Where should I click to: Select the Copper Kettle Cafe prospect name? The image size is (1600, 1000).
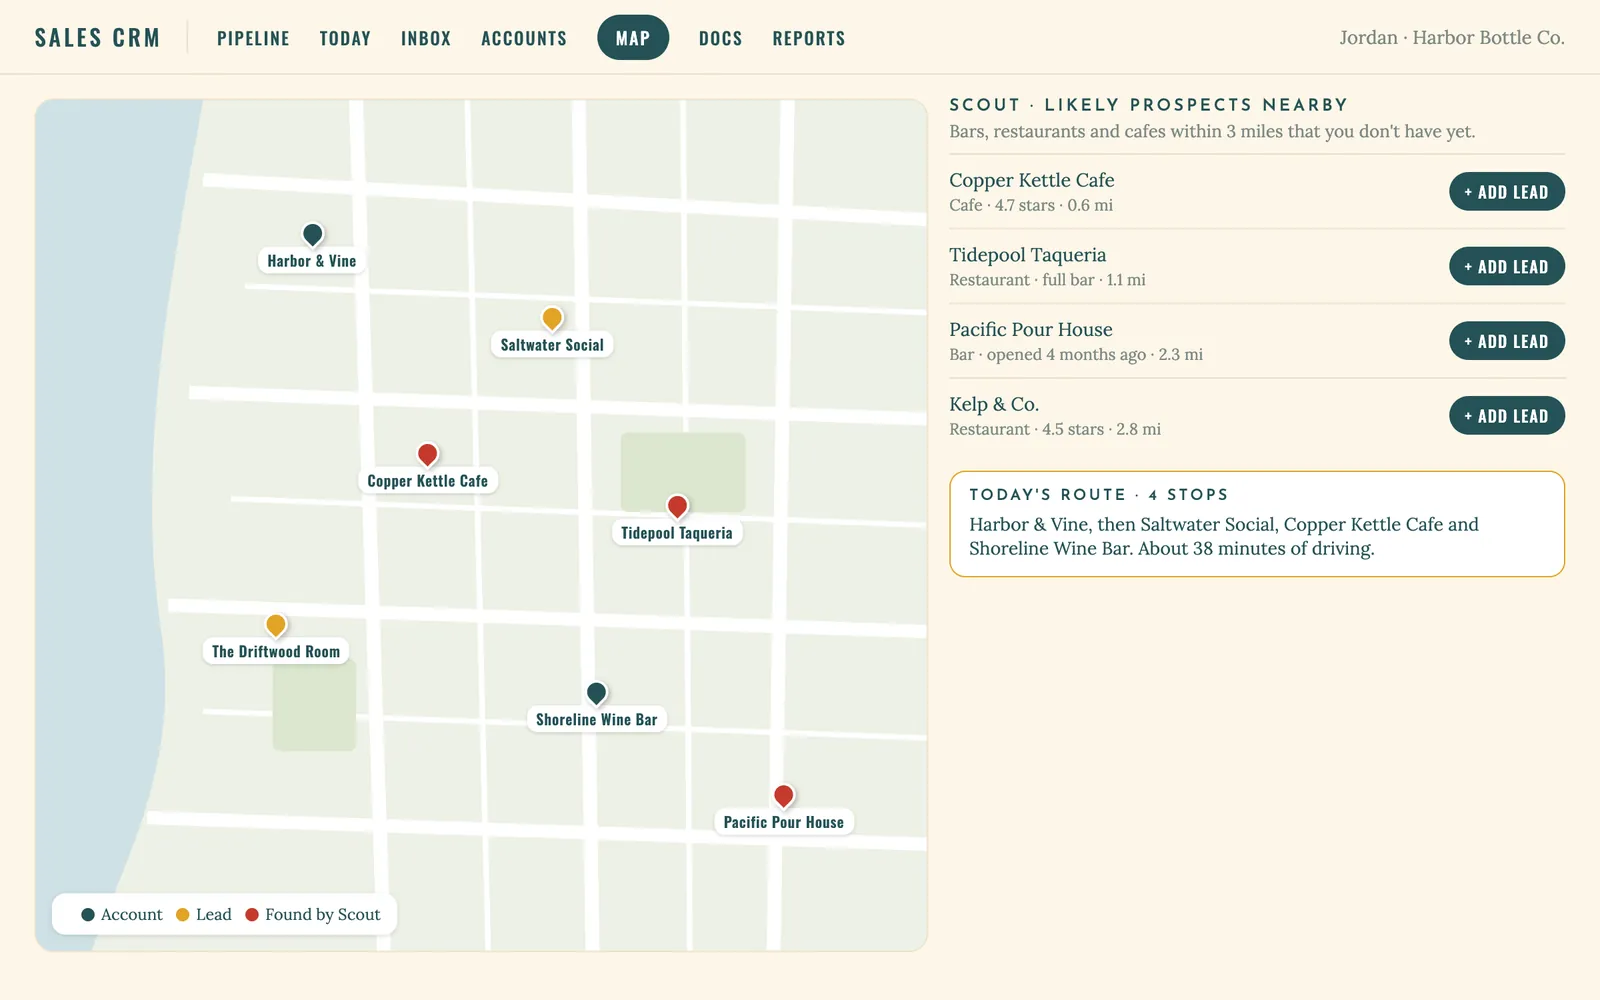(1032, 180)
